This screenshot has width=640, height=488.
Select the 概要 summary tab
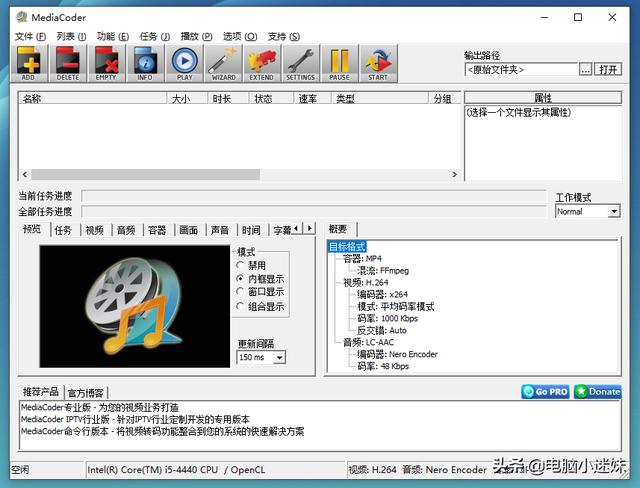[x=338, y=229]
